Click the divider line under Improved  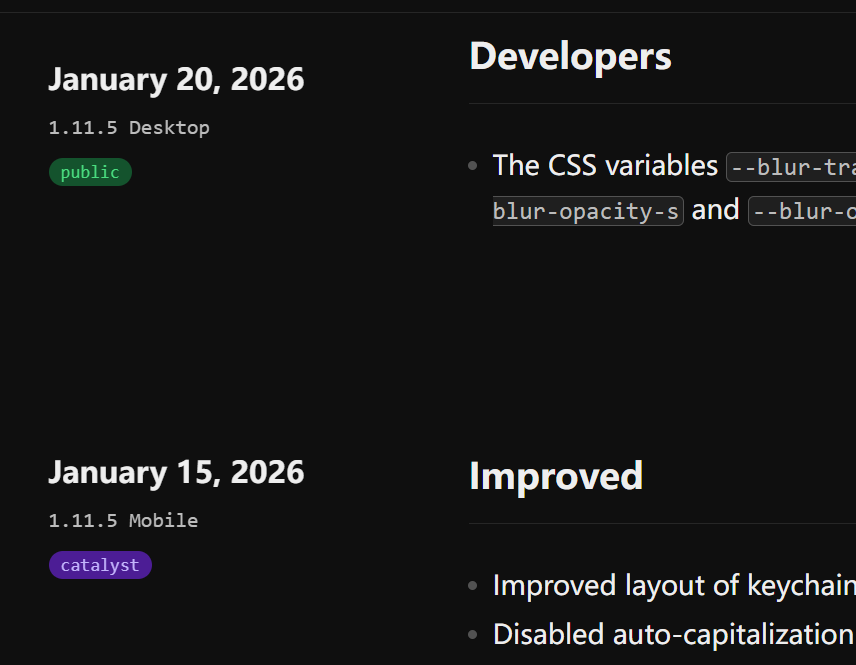pyautogui.click(x=662, y=523)
